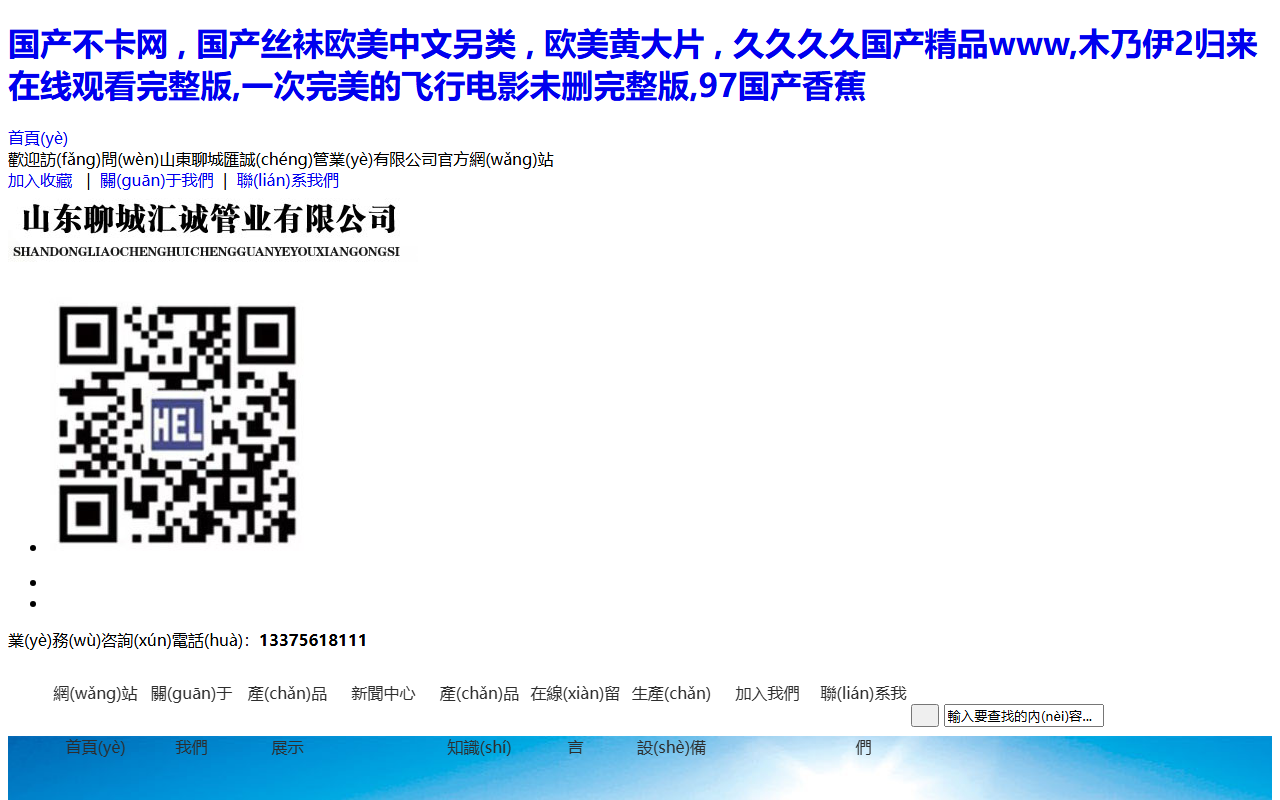This screenshot has width=1280, height=800.
Task: Open the 生產(chǎn)設備 navigation item
Action: click(671, 720)
